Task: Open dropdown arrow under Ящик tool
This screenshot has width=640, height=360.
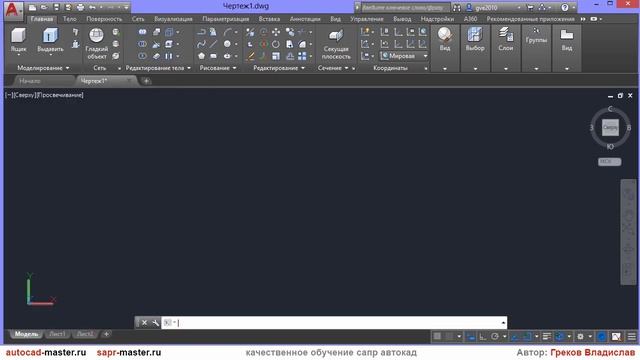Action: (x=18, y=55)
